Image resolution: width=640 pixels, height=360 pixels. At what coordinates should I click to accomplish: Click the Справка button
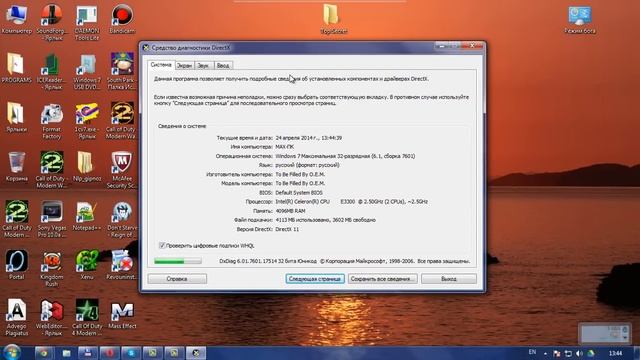[x=177, y=279]
